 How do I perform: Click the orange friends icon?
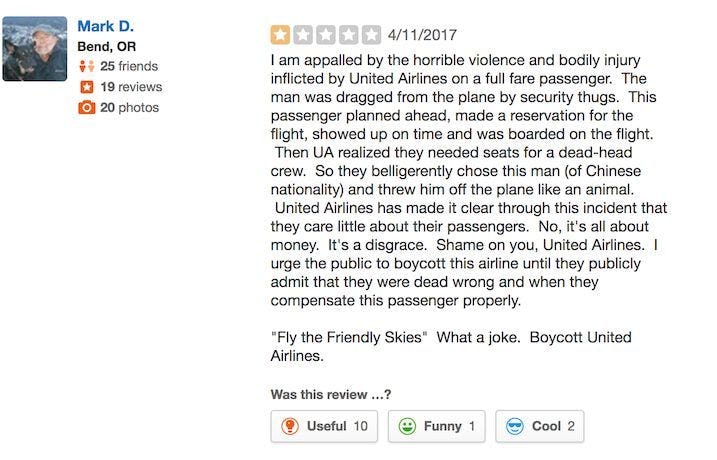click(87, 67)
